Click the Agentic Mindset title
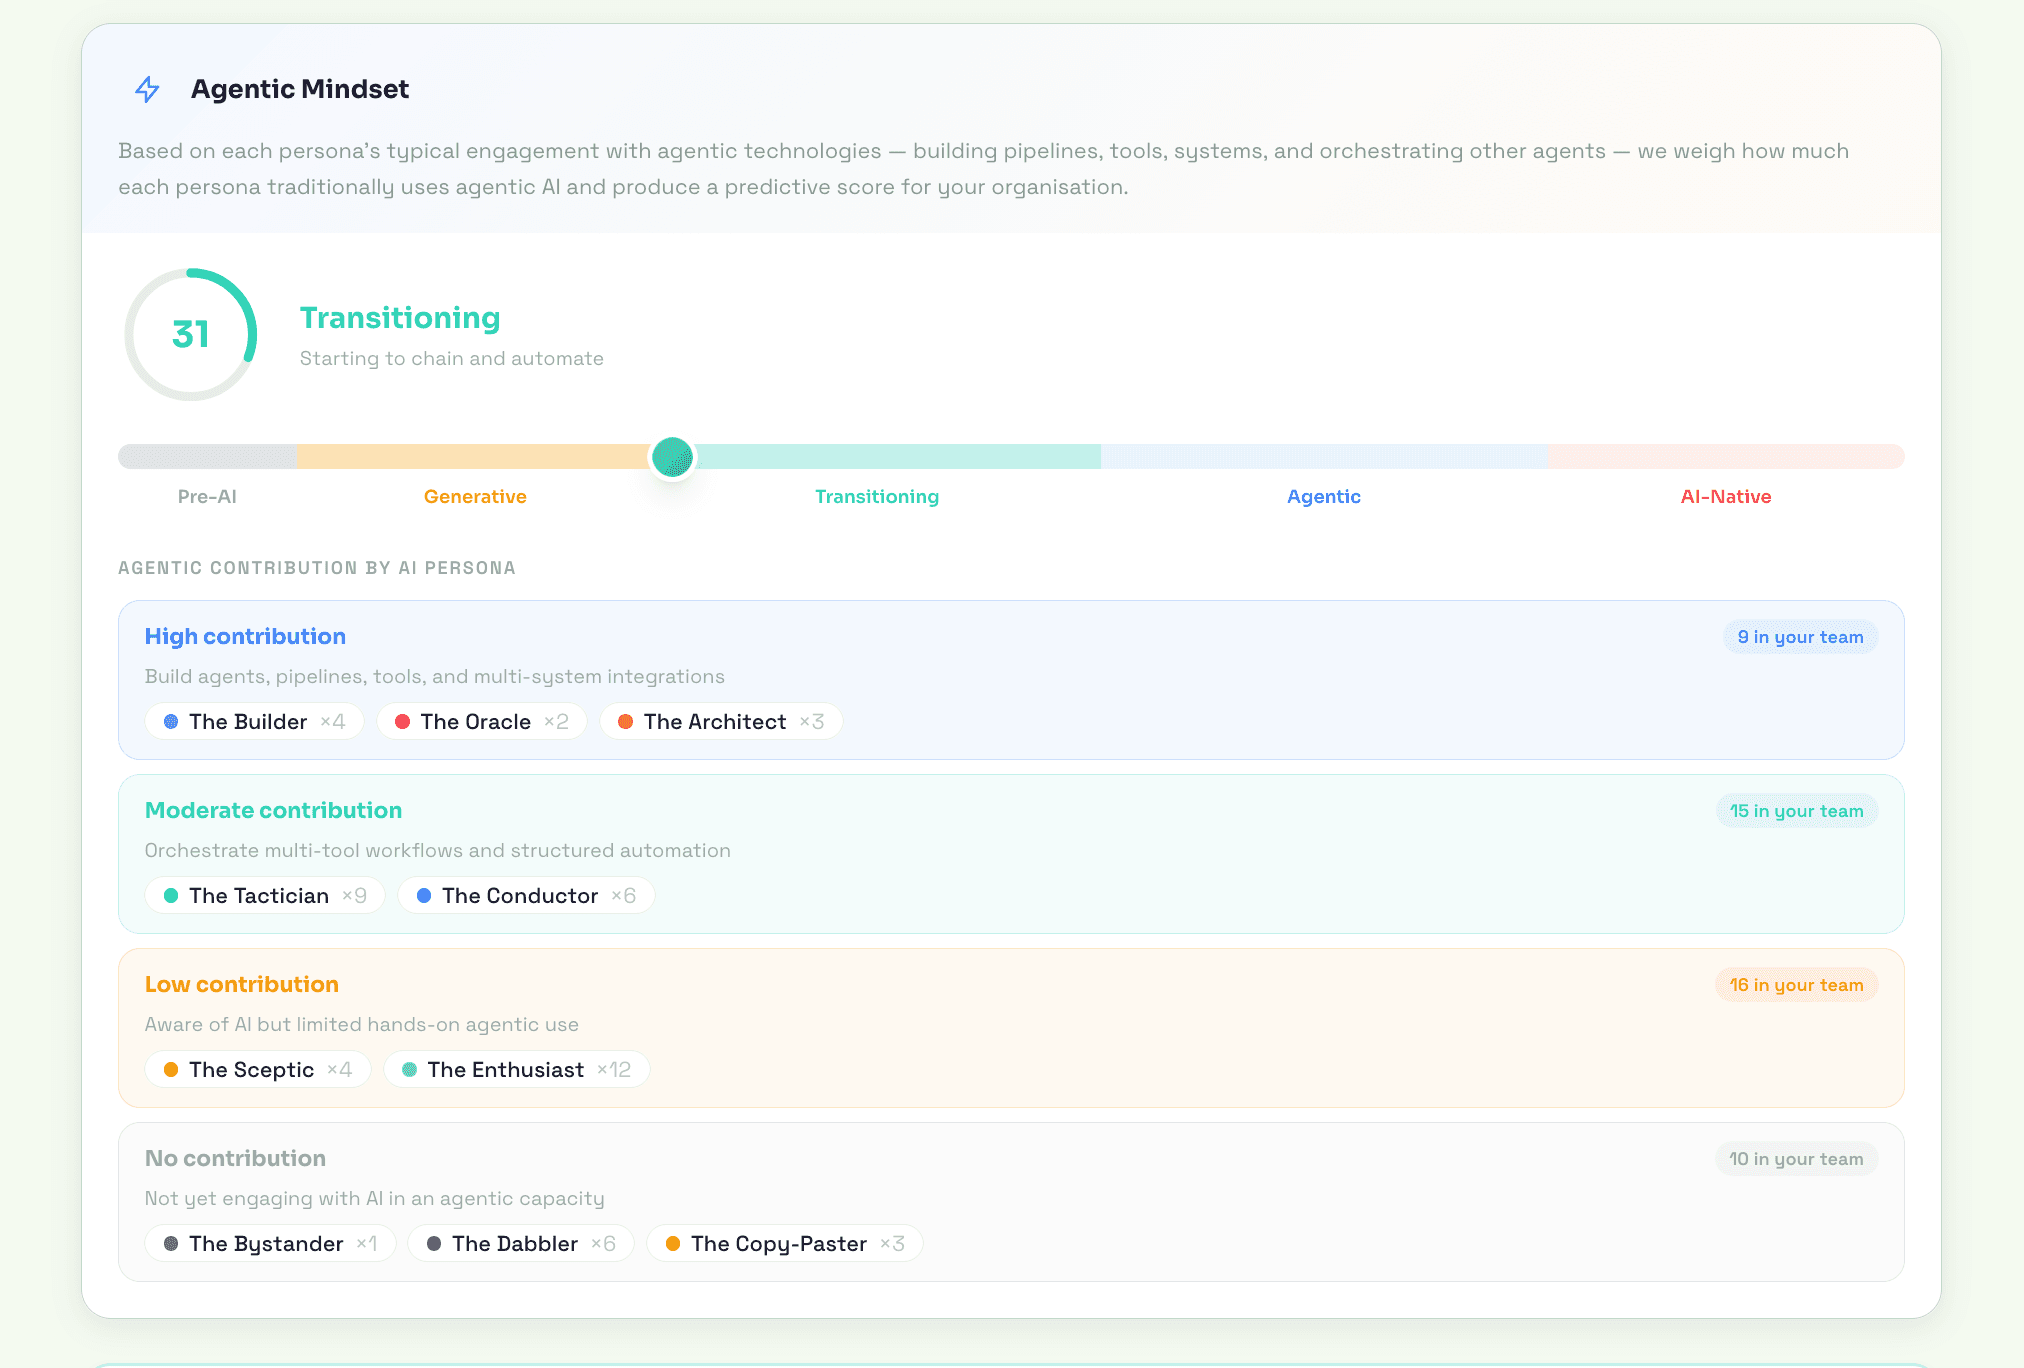Image resolution: width=2024 pixels, height=1368 pixels. [300, 89]
